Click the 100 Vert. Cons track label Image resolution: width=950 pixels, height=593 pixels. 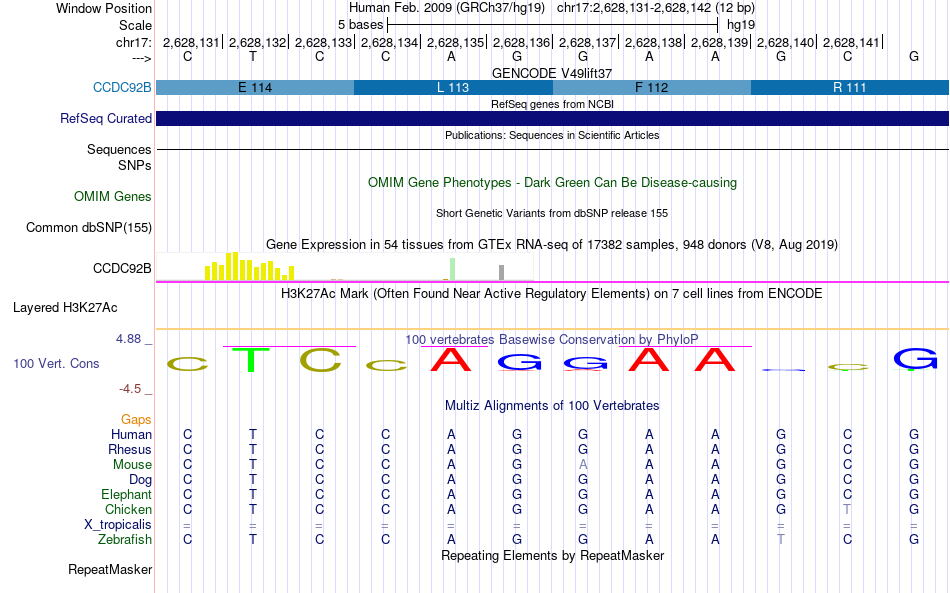56,363
